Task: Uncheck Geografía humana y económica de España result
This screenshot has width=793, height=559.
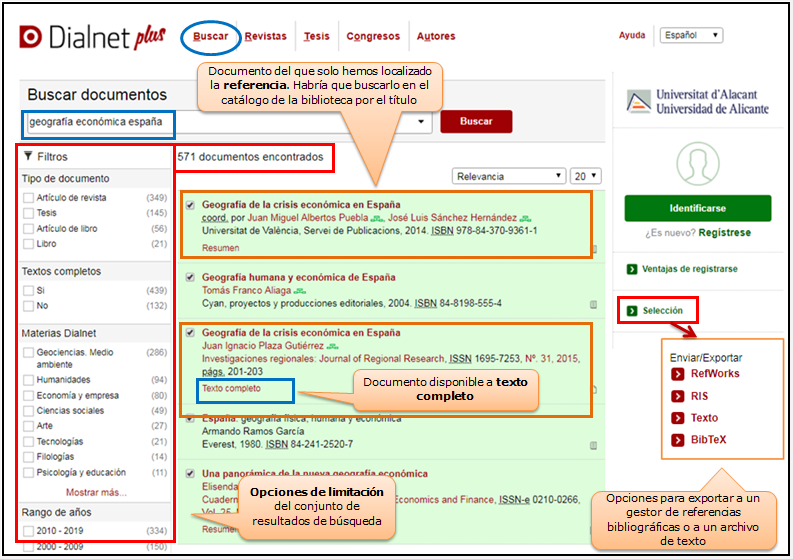Action: click(191, 277)
